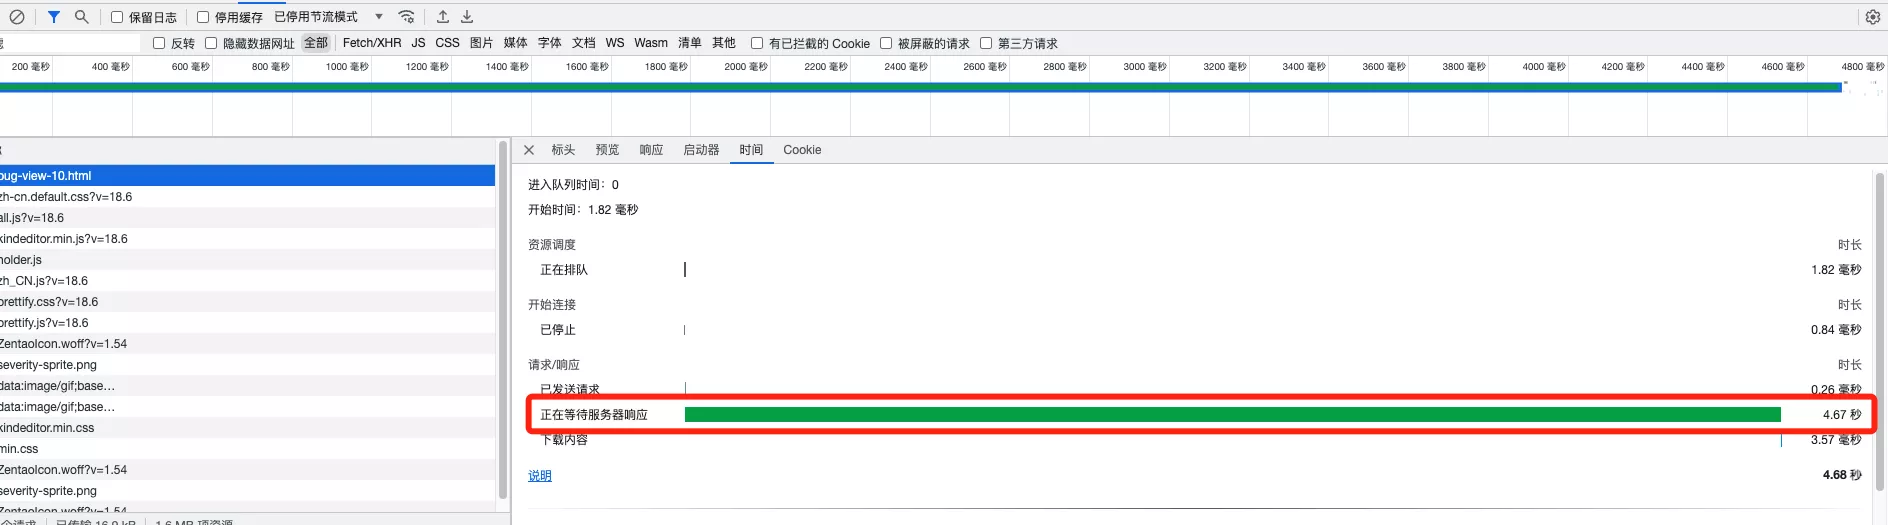Open network conditions wifi icon
The width and height of the screenshot is (1888, 525).
point(406,17)
